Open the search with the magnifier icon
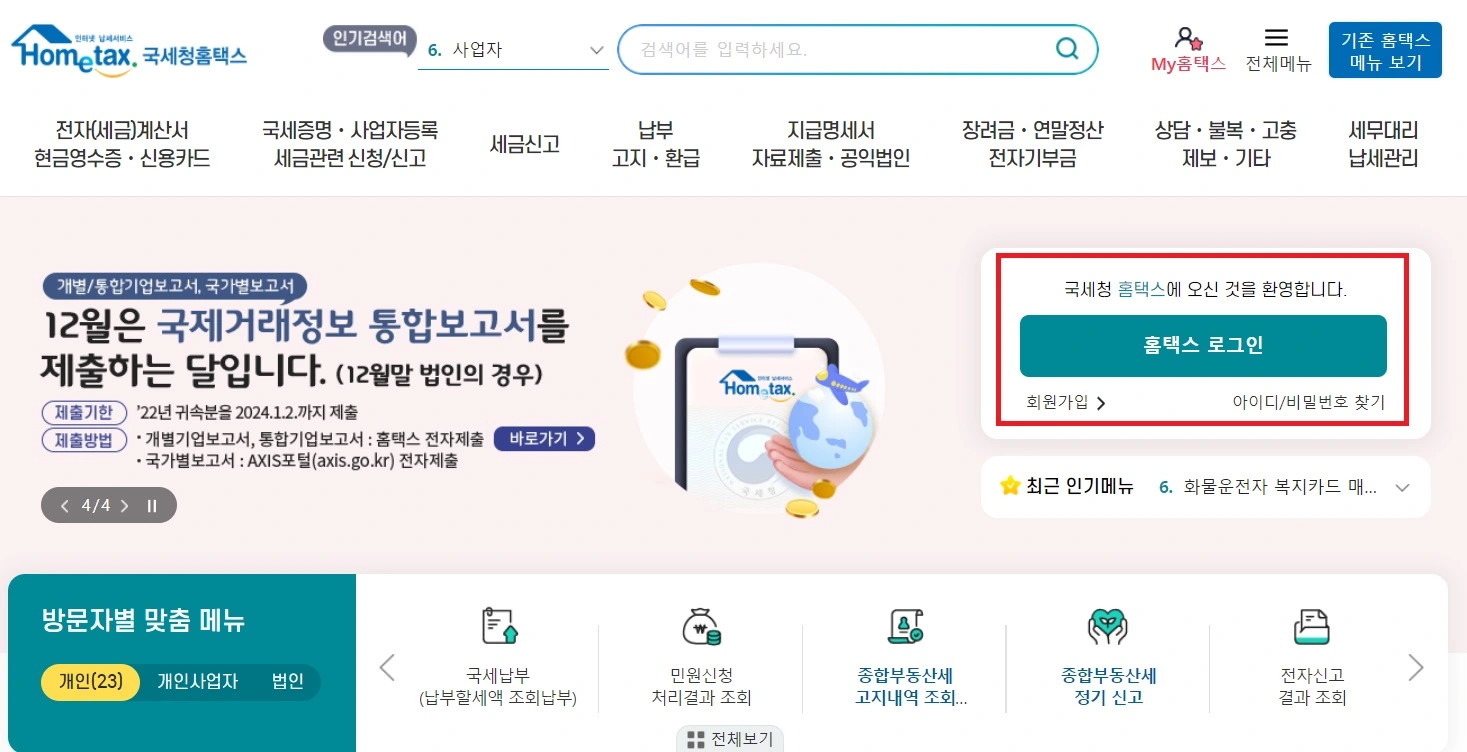 pos(1066,48)
